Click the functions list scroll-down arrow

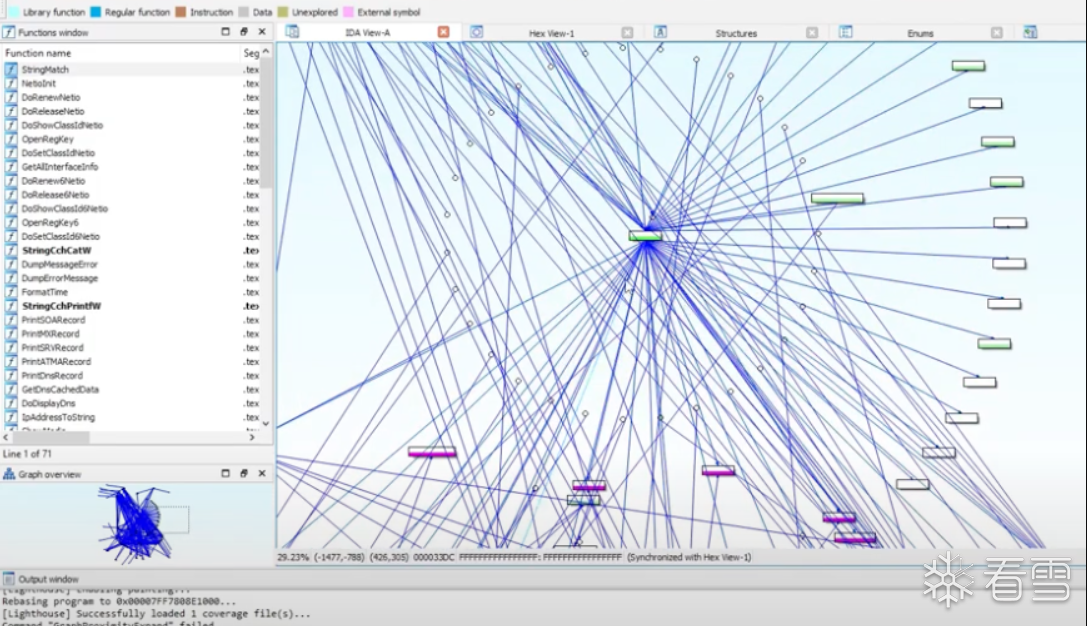click(x=266, y=424)
